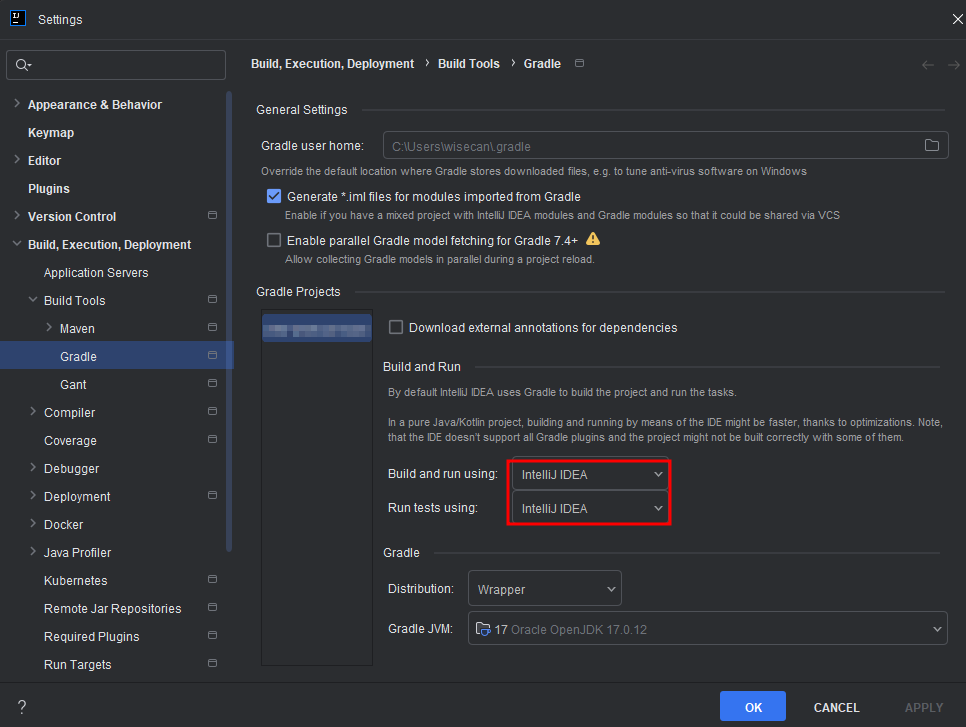The image size is (966, 727).
Task: Open the Build and run using dropdown
Action: coord(590,474)
